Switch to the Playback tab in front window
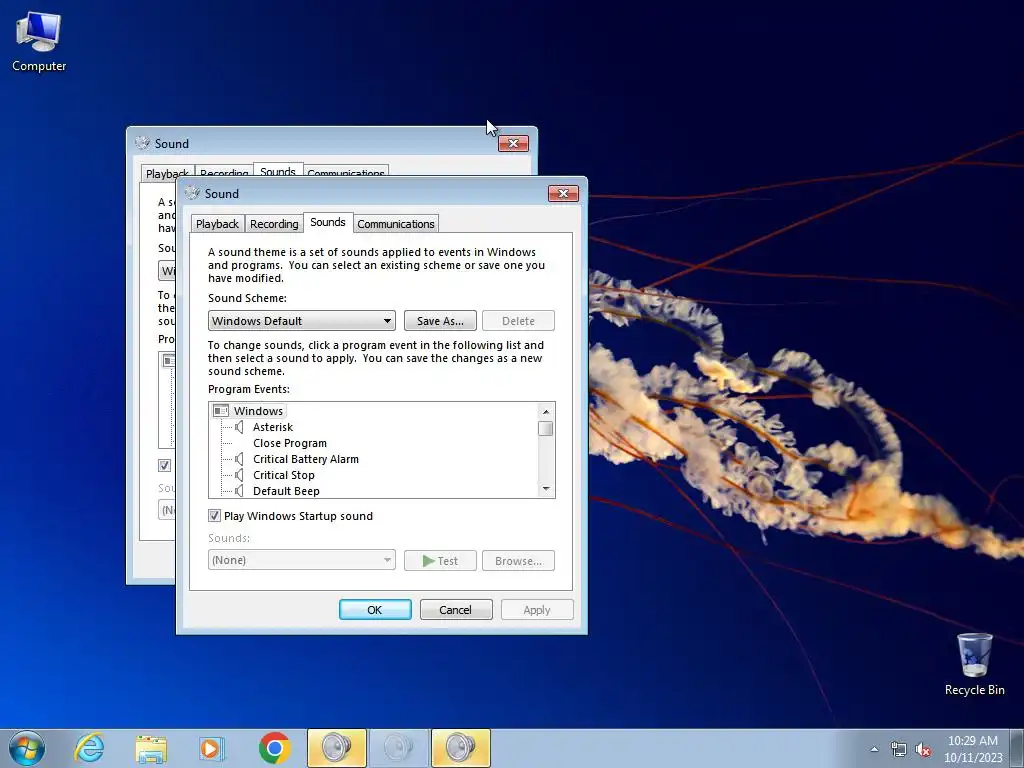 tap(217, 223)
